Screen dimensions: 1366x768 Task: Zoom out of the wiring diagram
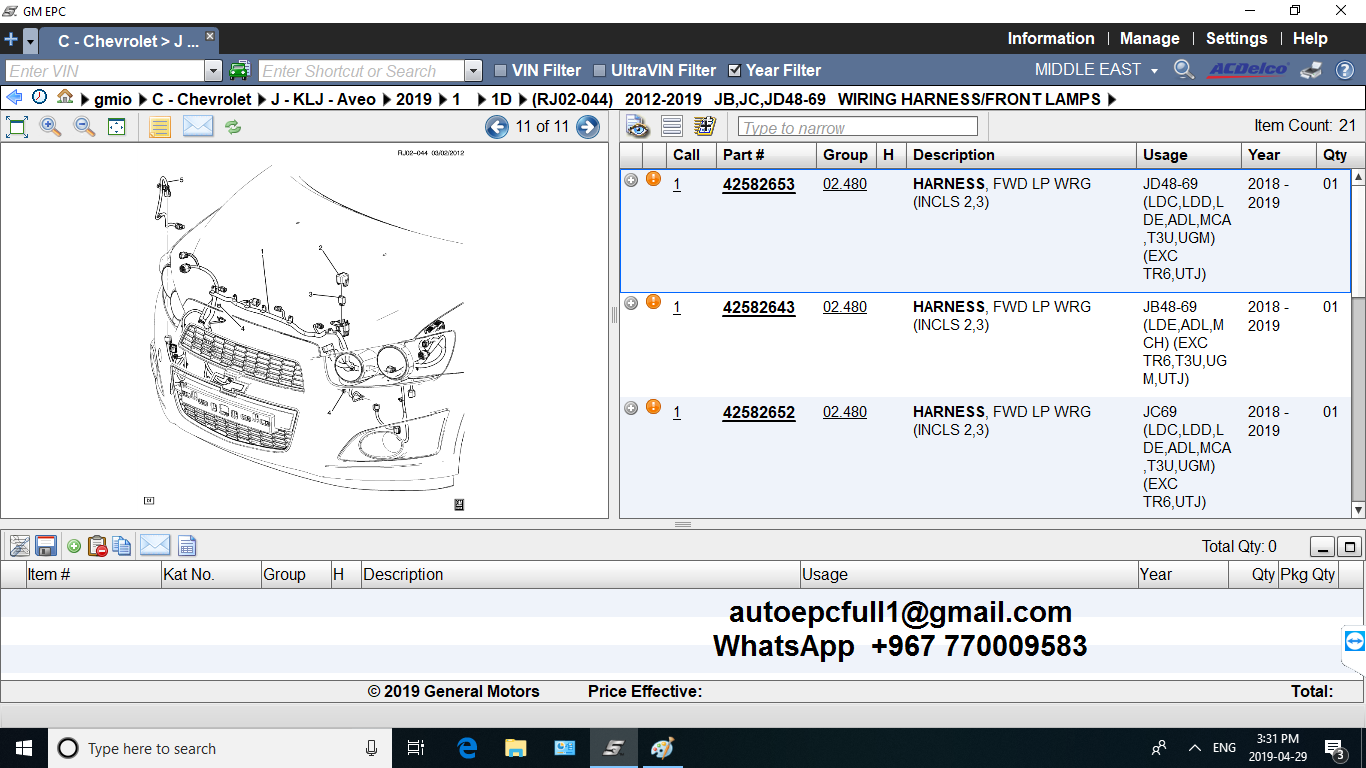pos(84,127)
